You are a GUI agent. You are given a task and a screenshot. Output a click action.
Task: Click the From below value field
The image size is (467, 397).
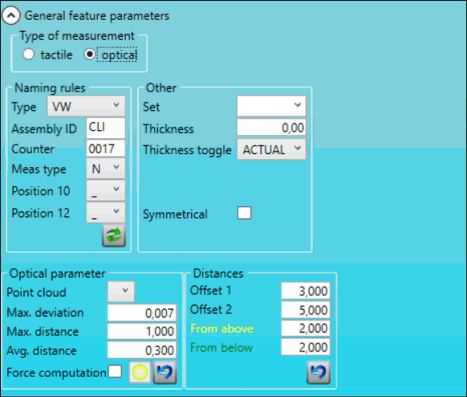[x=306, y=347]
